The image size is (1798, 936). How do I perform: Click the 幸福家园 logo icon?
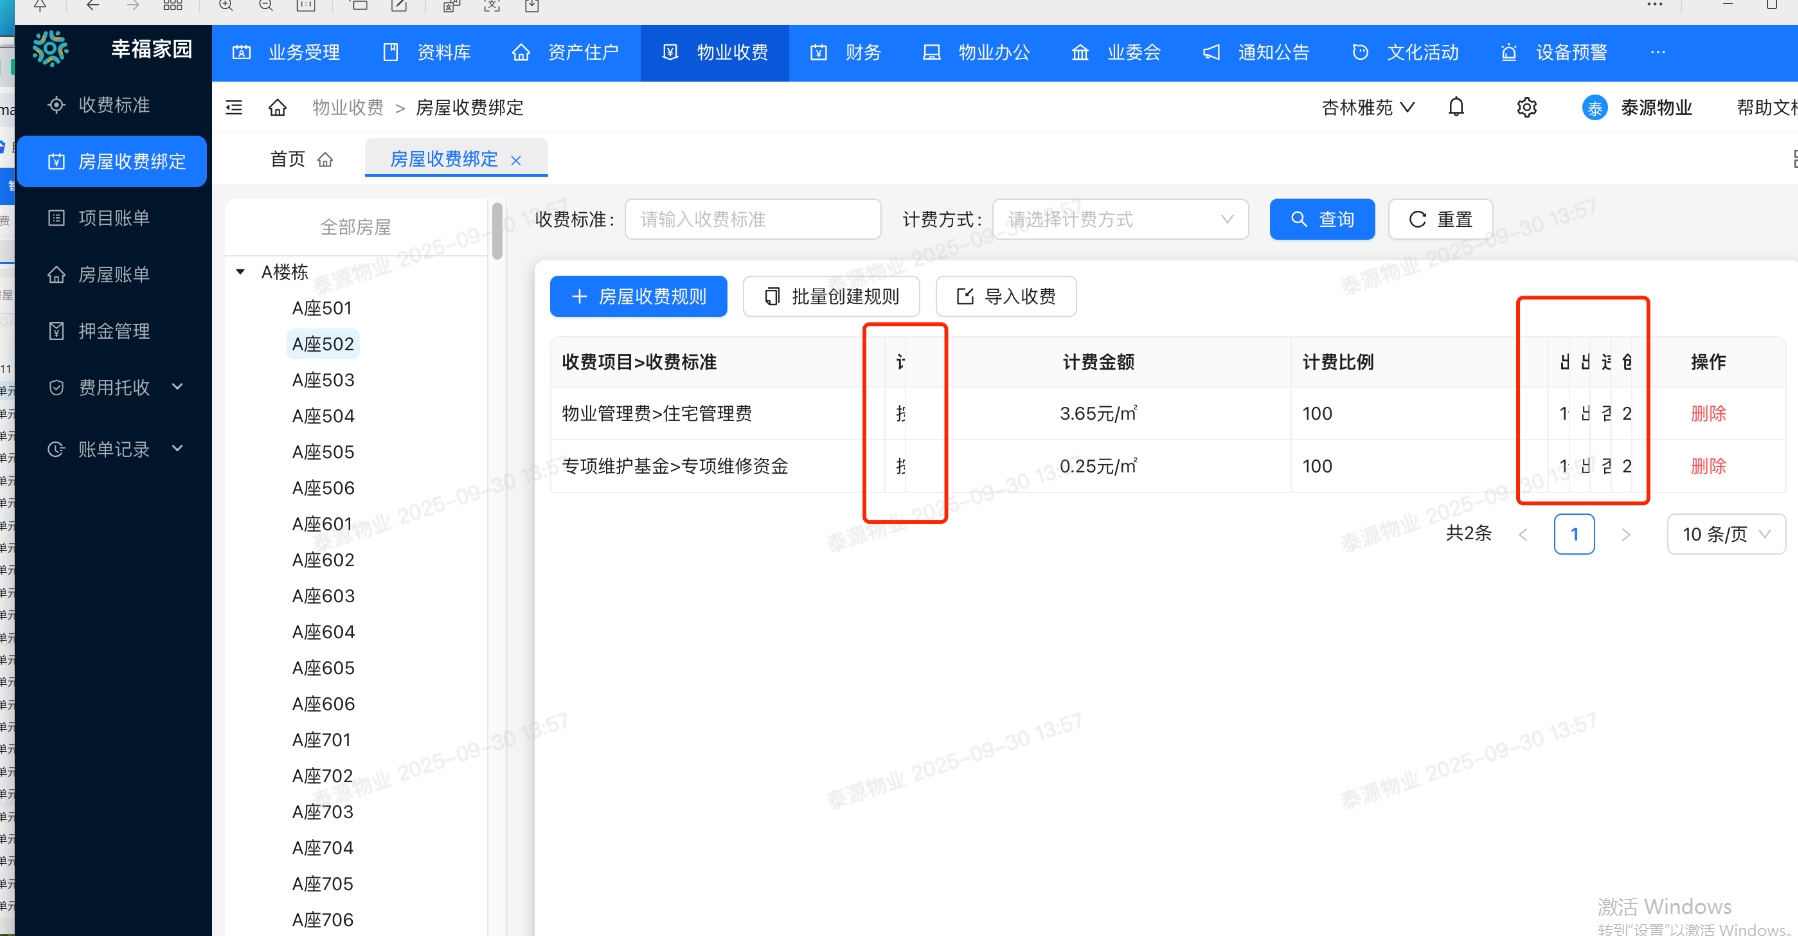[50, 49]
